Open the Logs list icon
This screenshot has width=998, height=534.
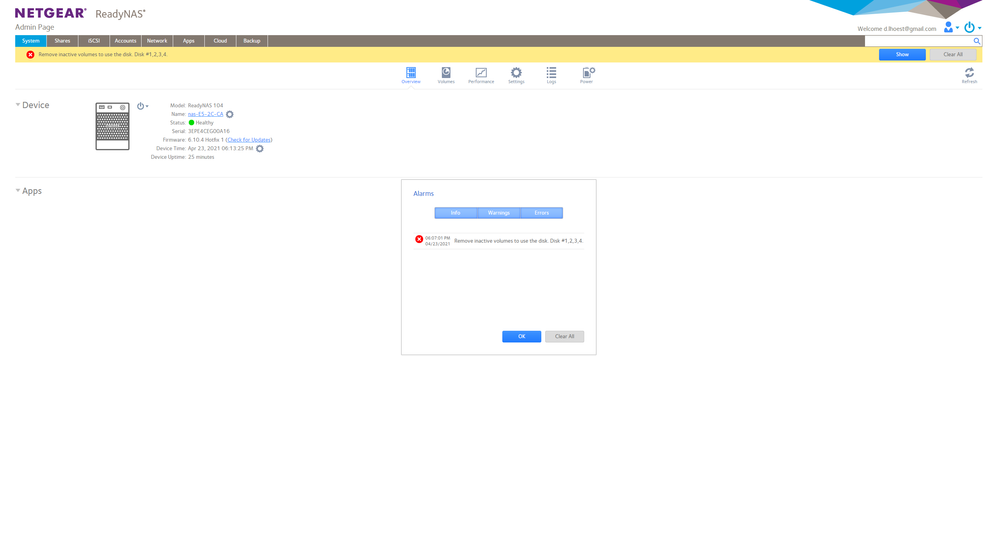tap(551, 75)
